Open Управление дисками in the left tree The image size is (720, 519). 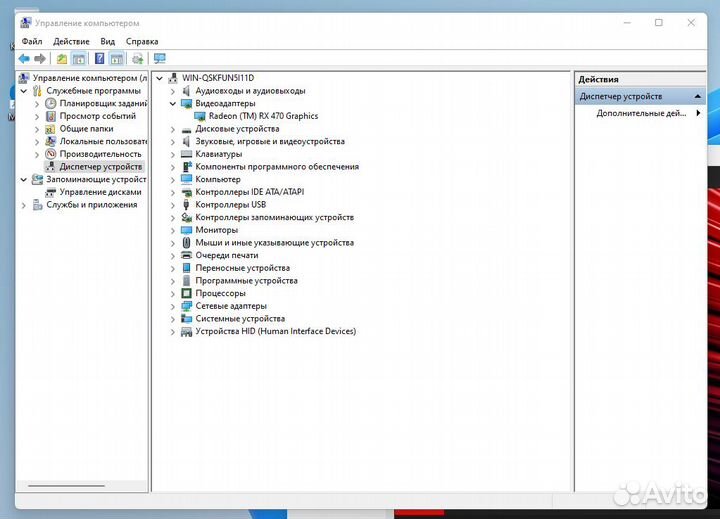pos(100,192)
